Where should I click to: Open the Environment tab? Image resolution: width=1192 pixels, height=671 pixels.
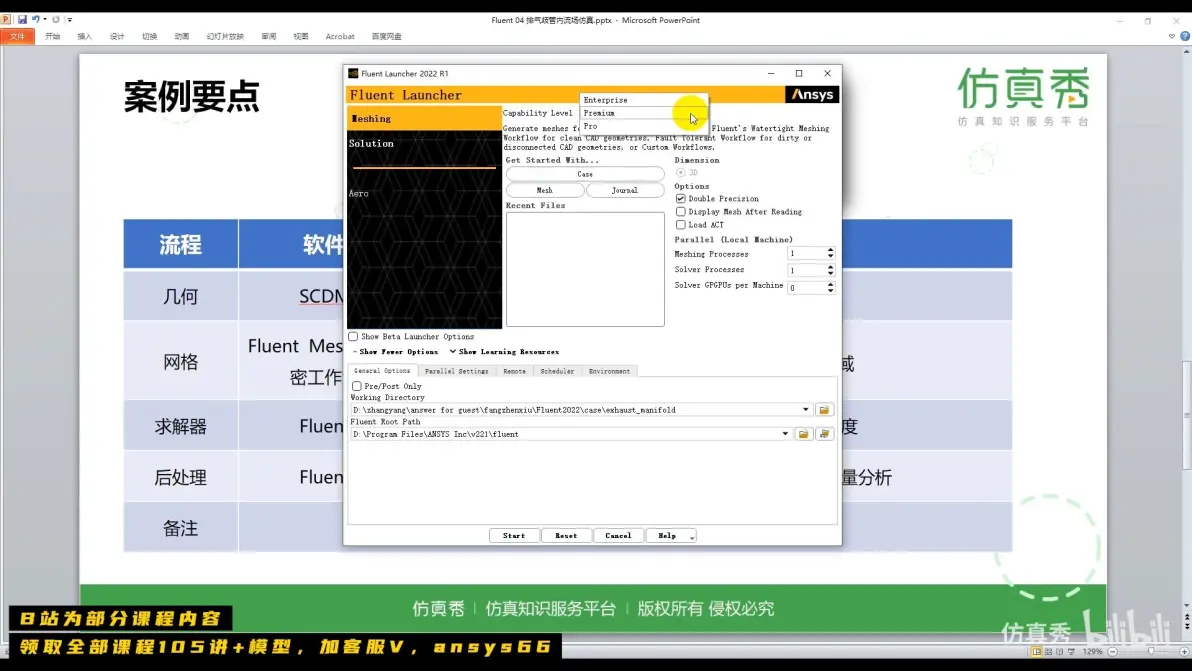(609, 372)
